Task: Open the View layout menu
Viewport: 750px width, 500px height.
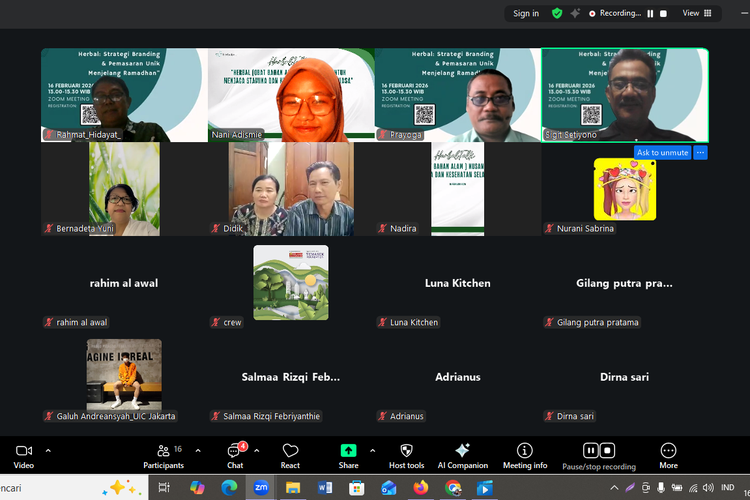Action: click(696, 13)
